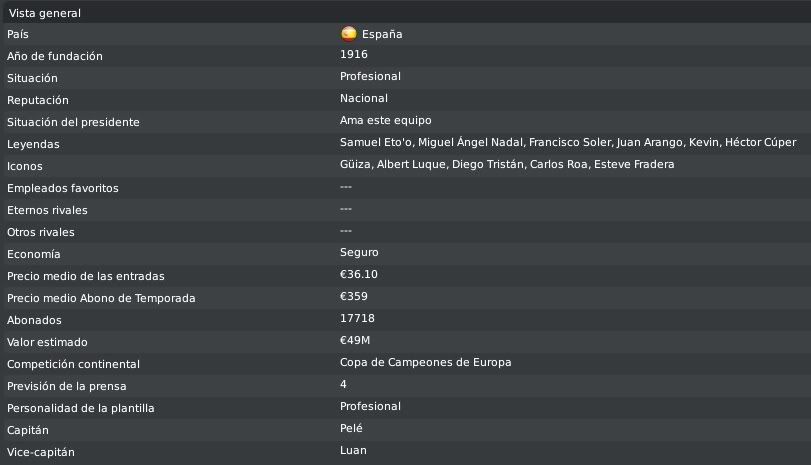Select the Abonados 17718 value
The height and width of the screenshot is (465, 811).
[357, 319]
